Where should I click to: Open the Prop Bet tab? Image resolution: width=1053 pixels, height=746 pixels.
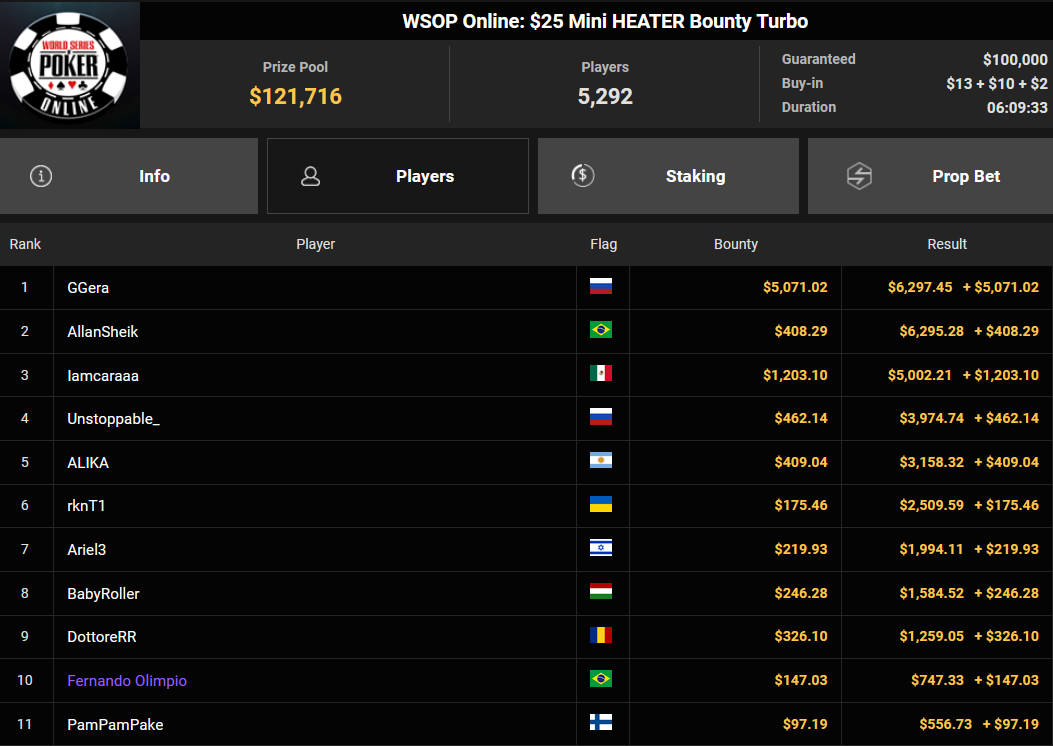click(930, 176)
